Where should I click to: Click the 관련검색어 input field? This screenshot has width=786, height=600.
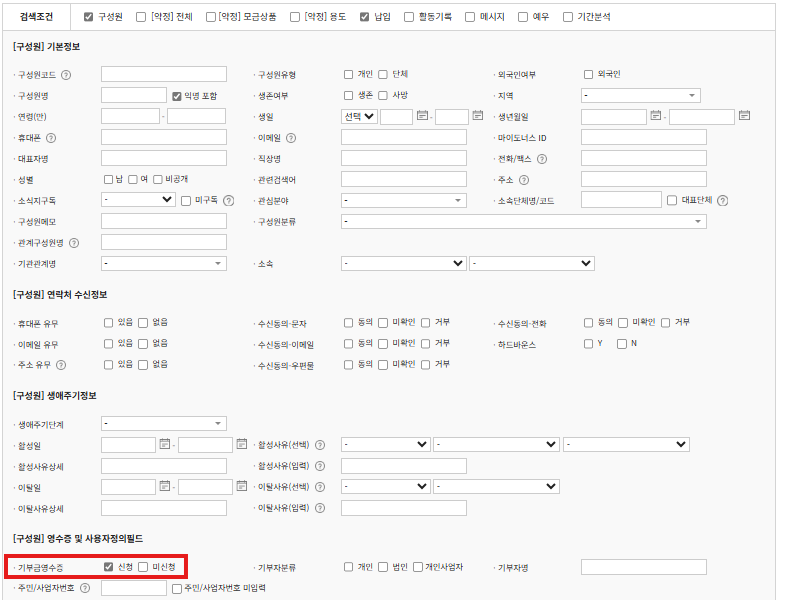[404, 179]
